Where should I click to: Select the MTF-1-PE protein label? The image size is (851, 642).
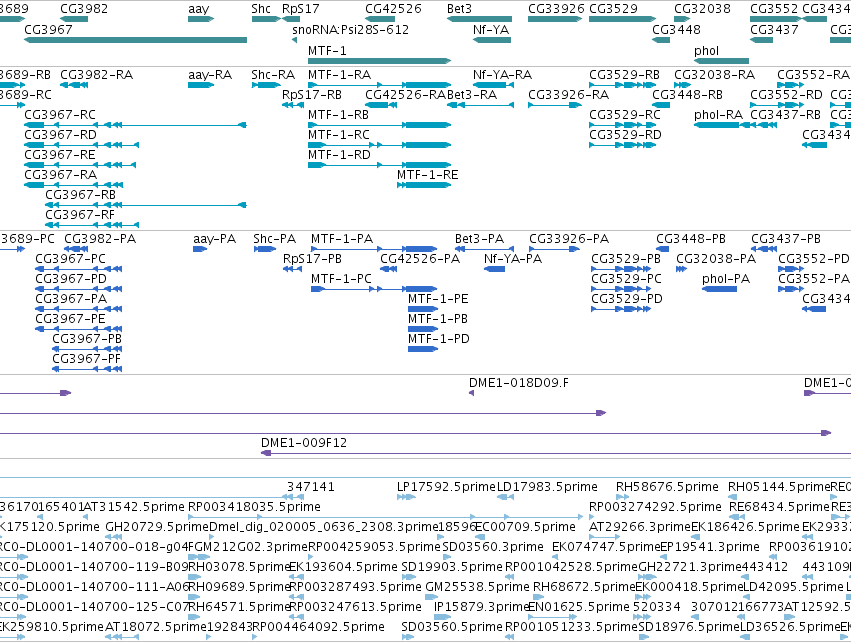pyautogui.click(x=438, y=298)
